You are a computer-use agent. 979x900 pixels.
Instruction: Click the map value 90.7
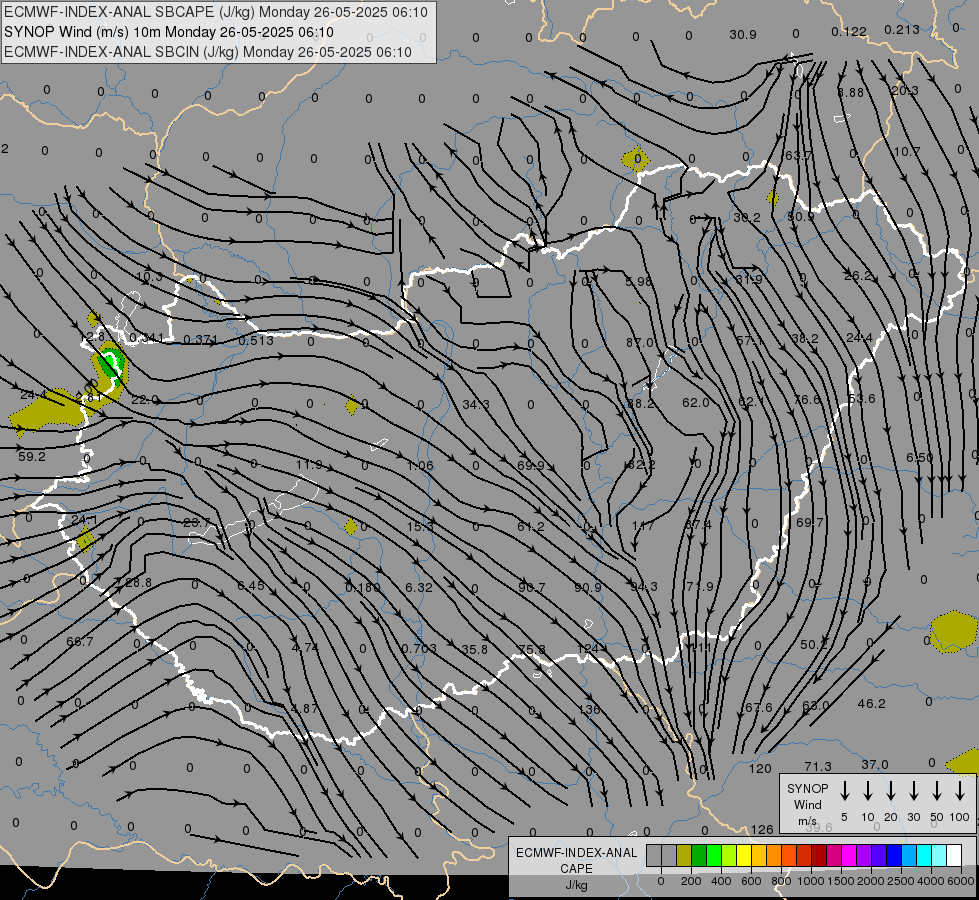click(531, 588)
